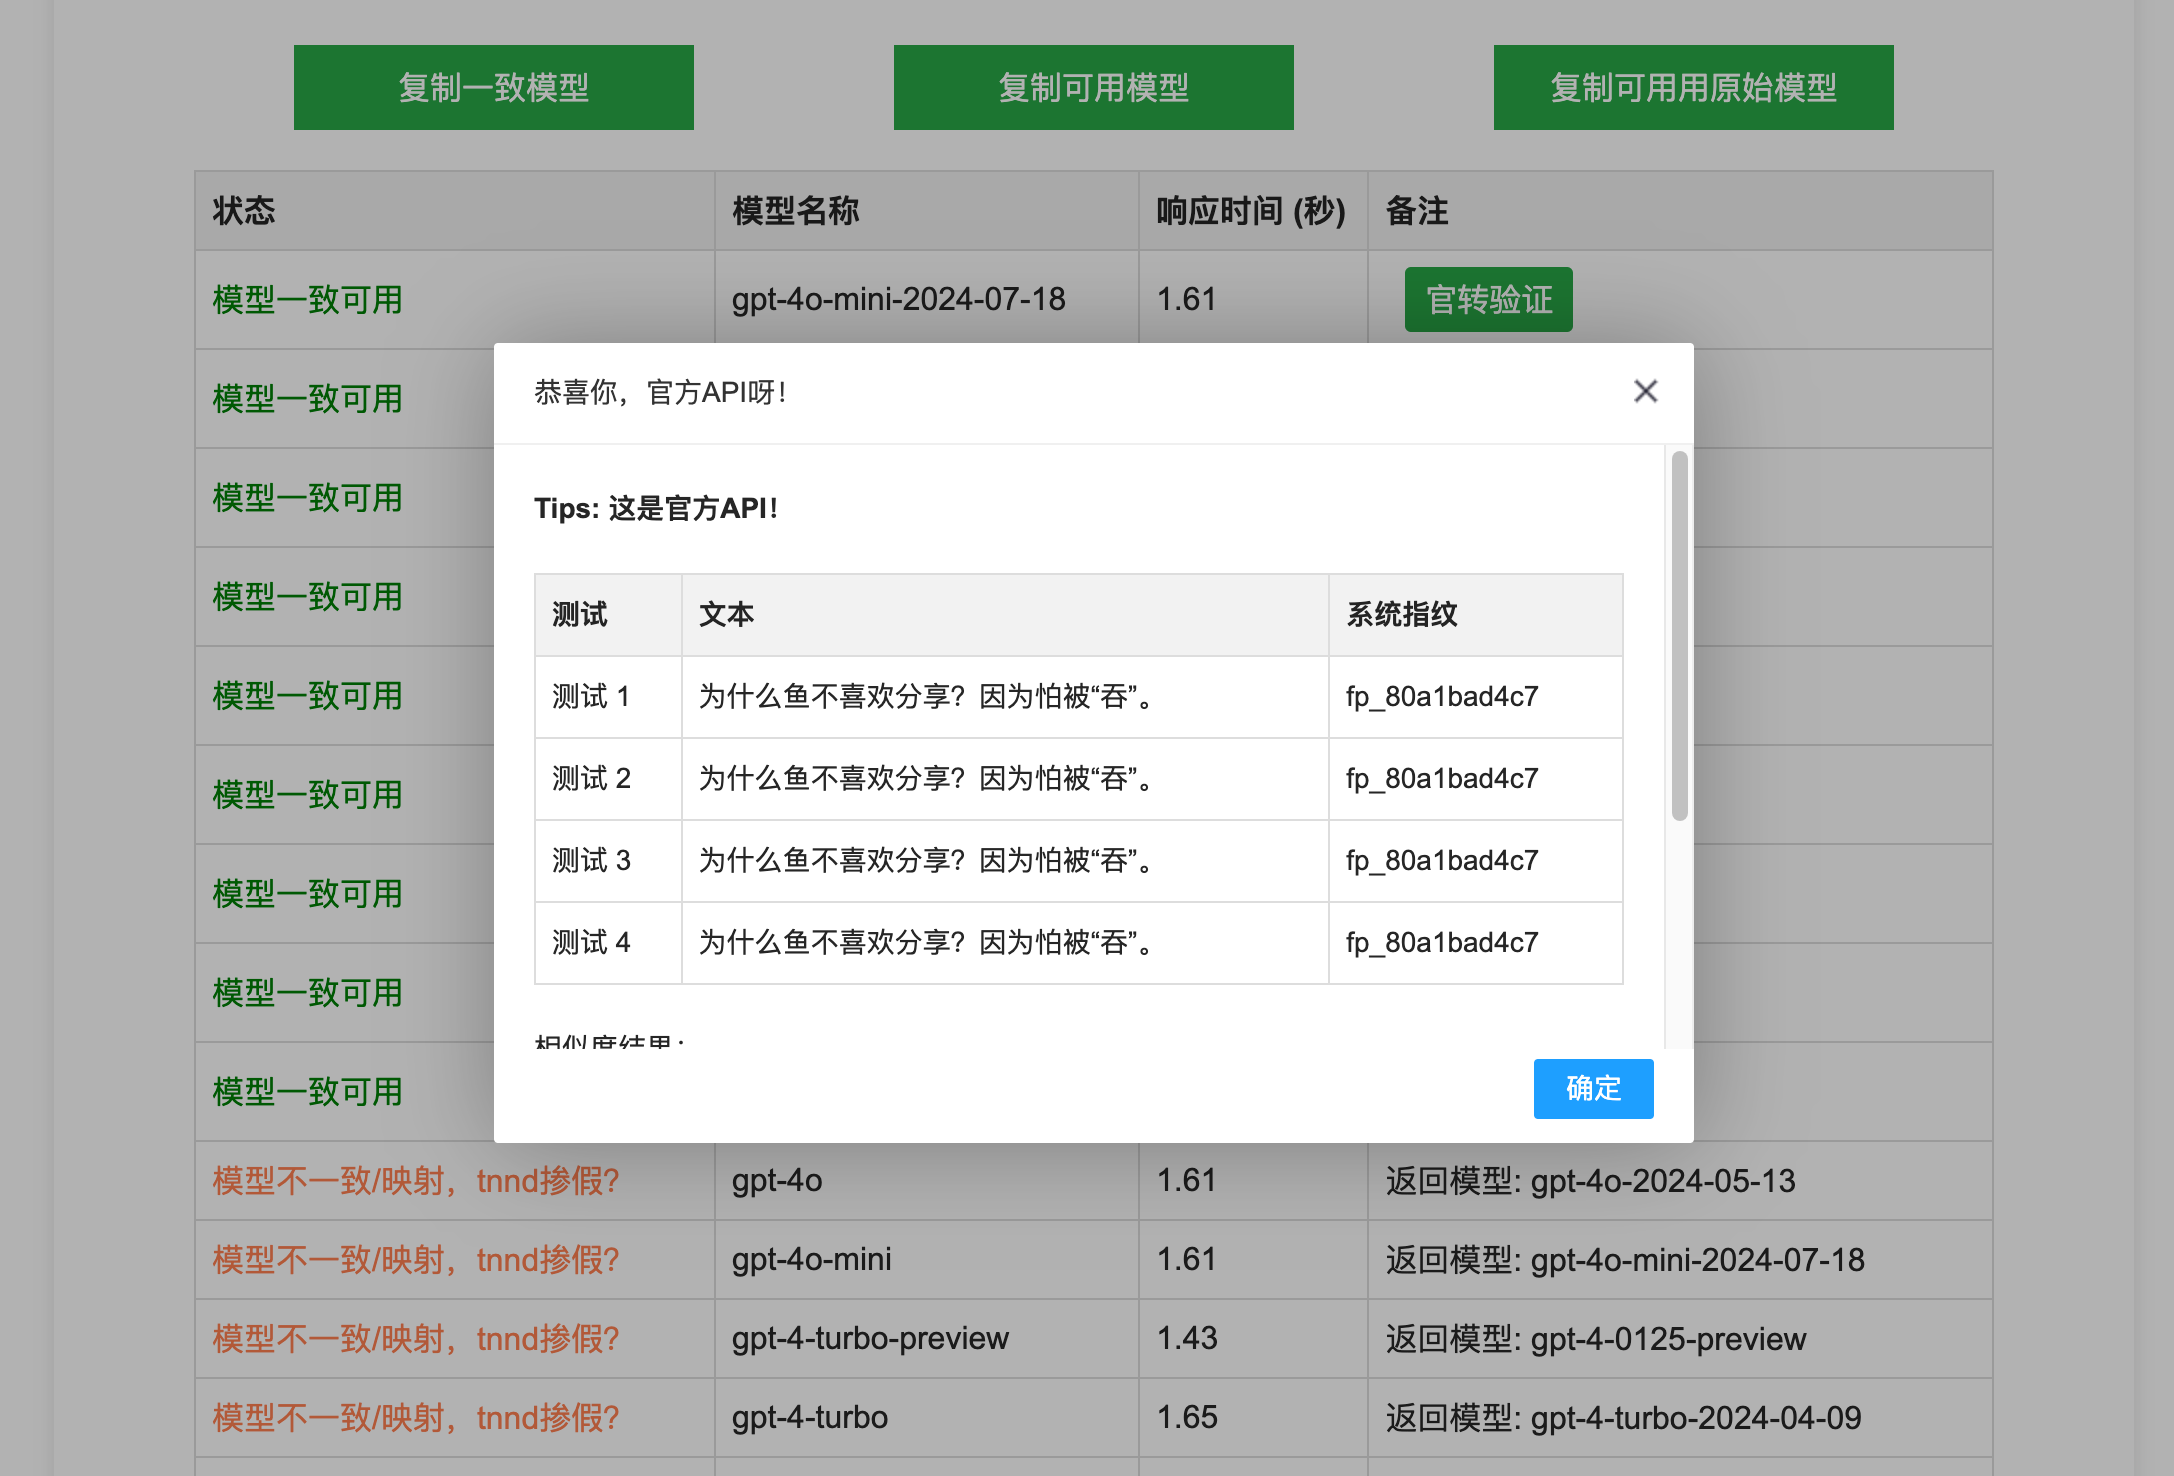Click fingerprint fp_80a1bad4c7 in 测试 4 row
Screen dimensions: 2174x1476
click(x=1442, y=943)
